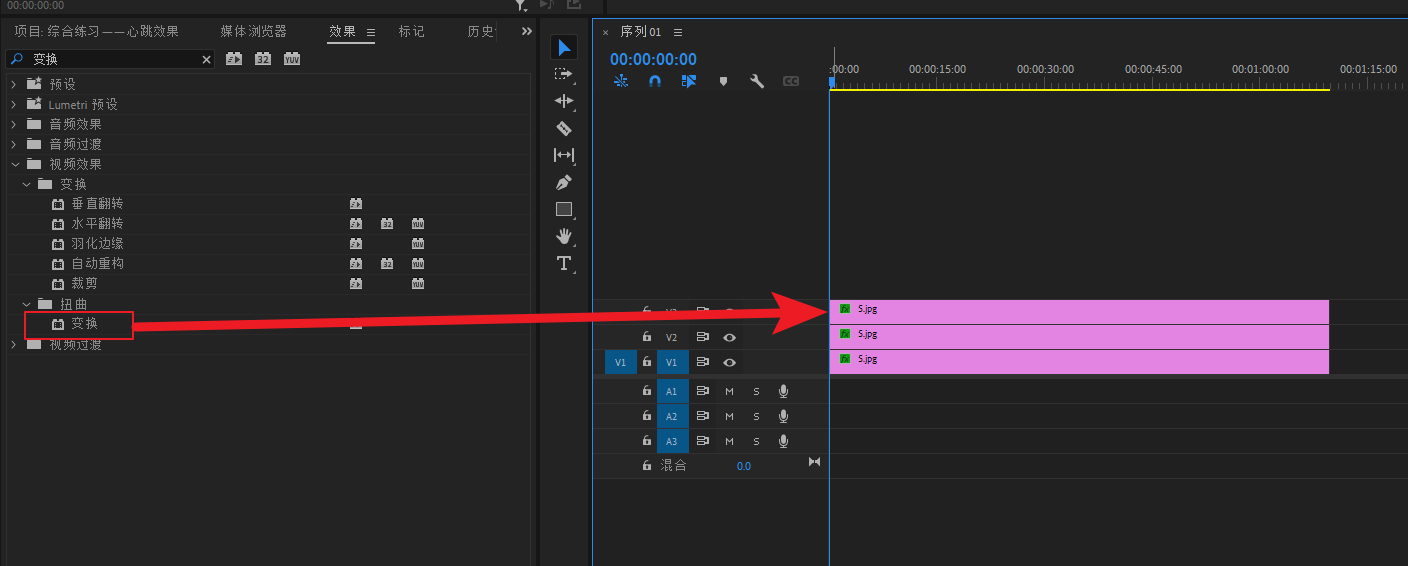Expand the Lumetri 预设 folder
Viewport: 1408px width, 566px height.
[x=14, y=104]
